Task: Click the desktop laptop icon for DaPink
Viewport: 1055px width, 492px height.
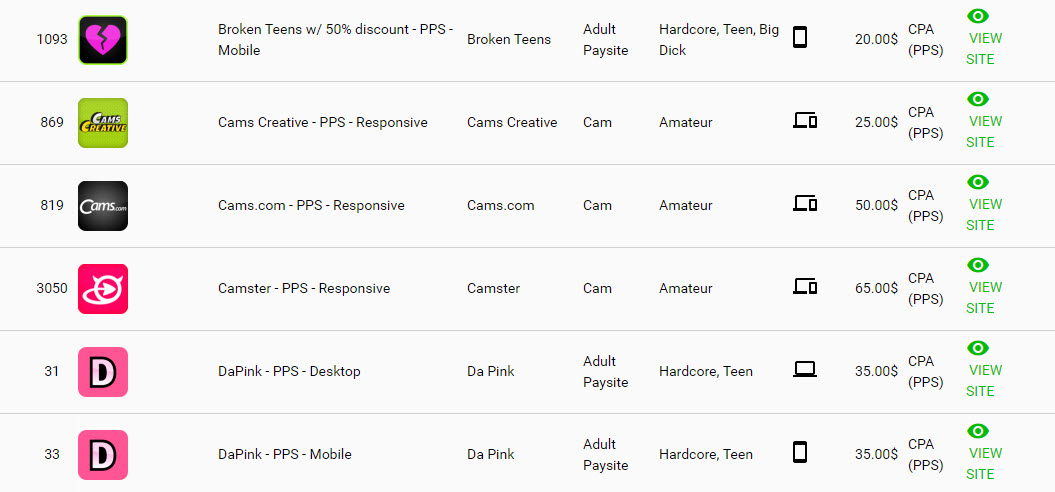Action: (x=805, y=369)
